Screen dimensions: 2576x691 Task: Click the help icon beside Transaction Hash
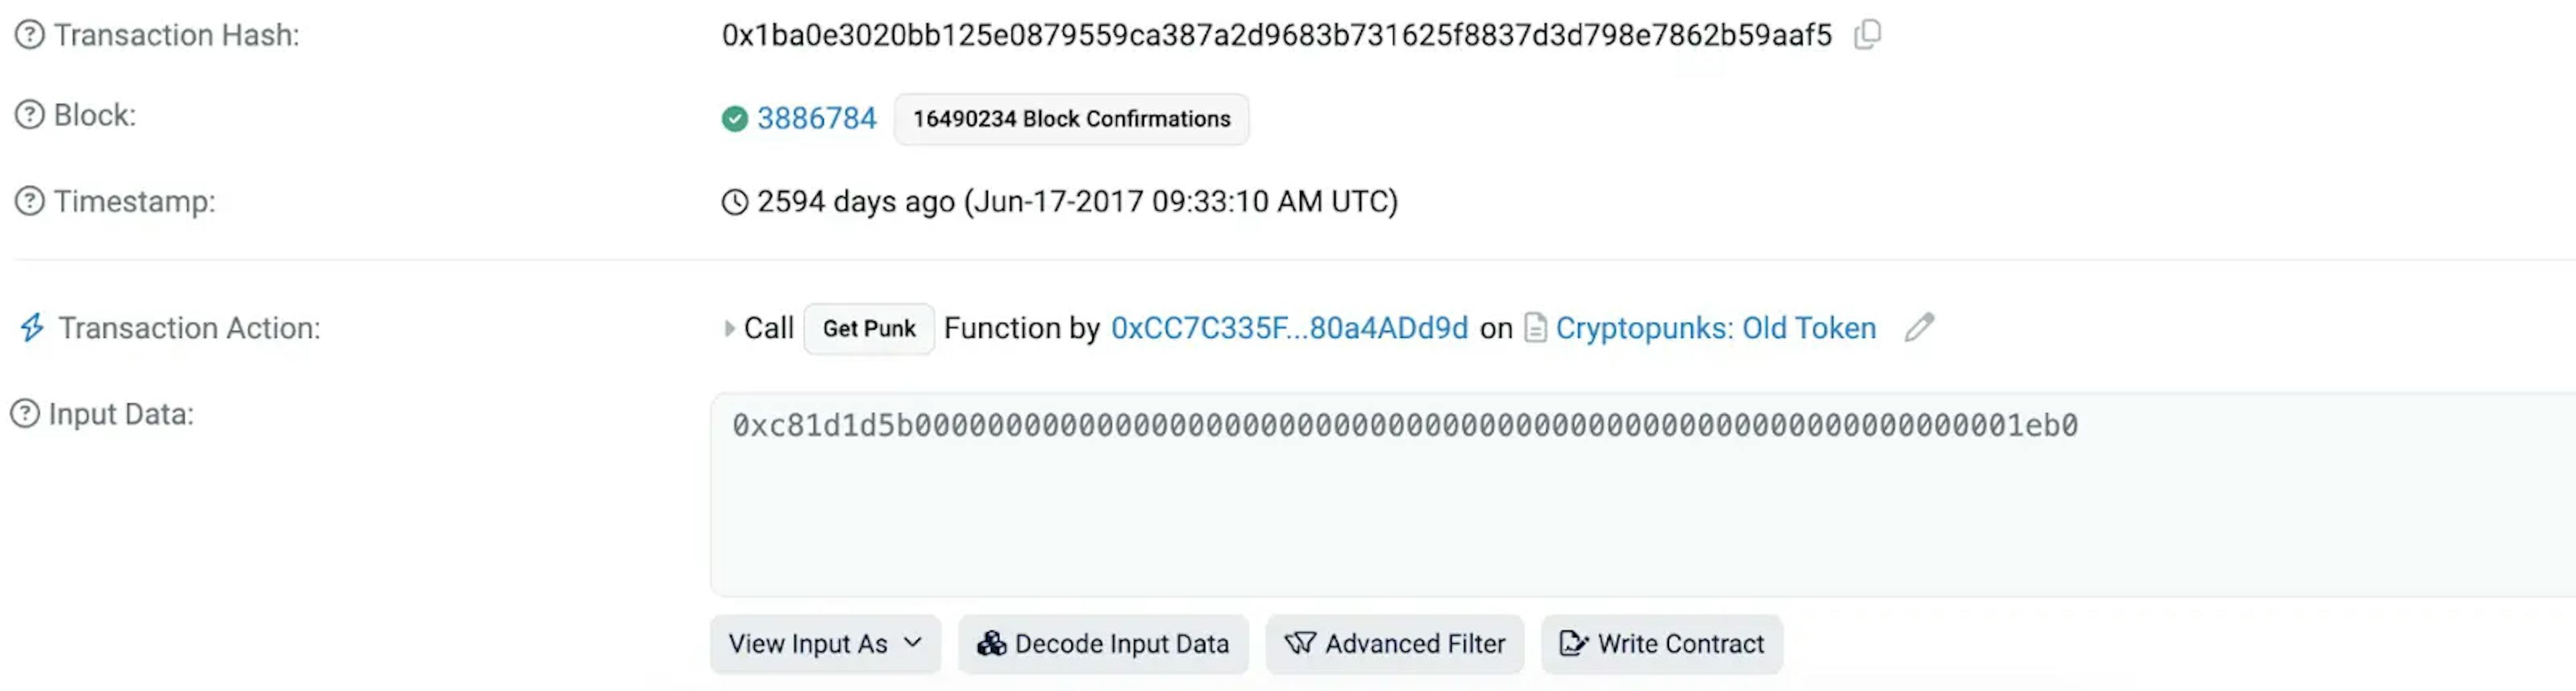(30, 35)
